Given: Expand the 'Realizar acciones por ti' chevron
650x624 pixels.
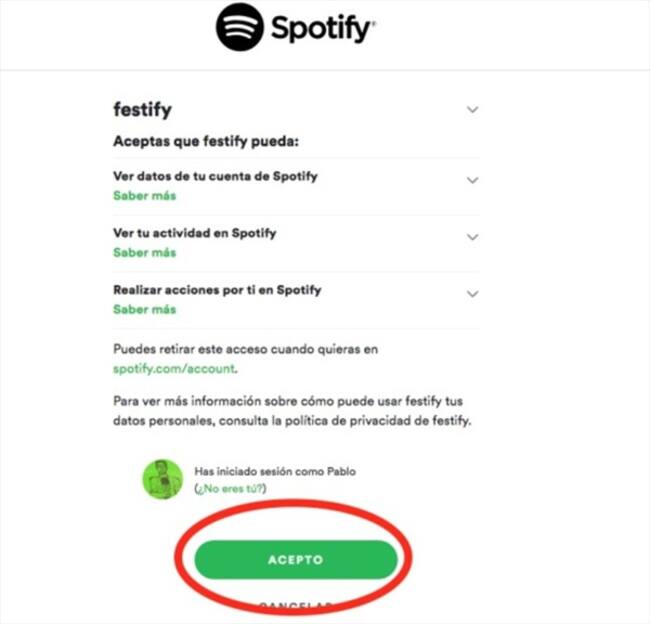Looking at the screenshot, I should 473,294.
